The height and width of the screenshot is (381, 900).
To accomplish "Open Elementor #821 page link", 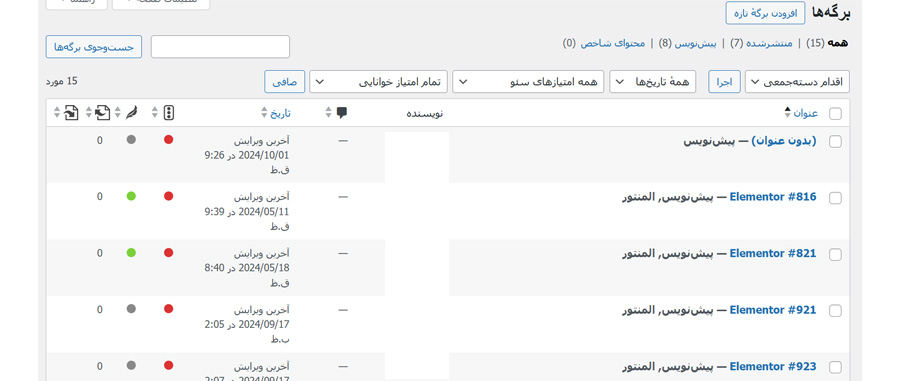I will (773, 253).
